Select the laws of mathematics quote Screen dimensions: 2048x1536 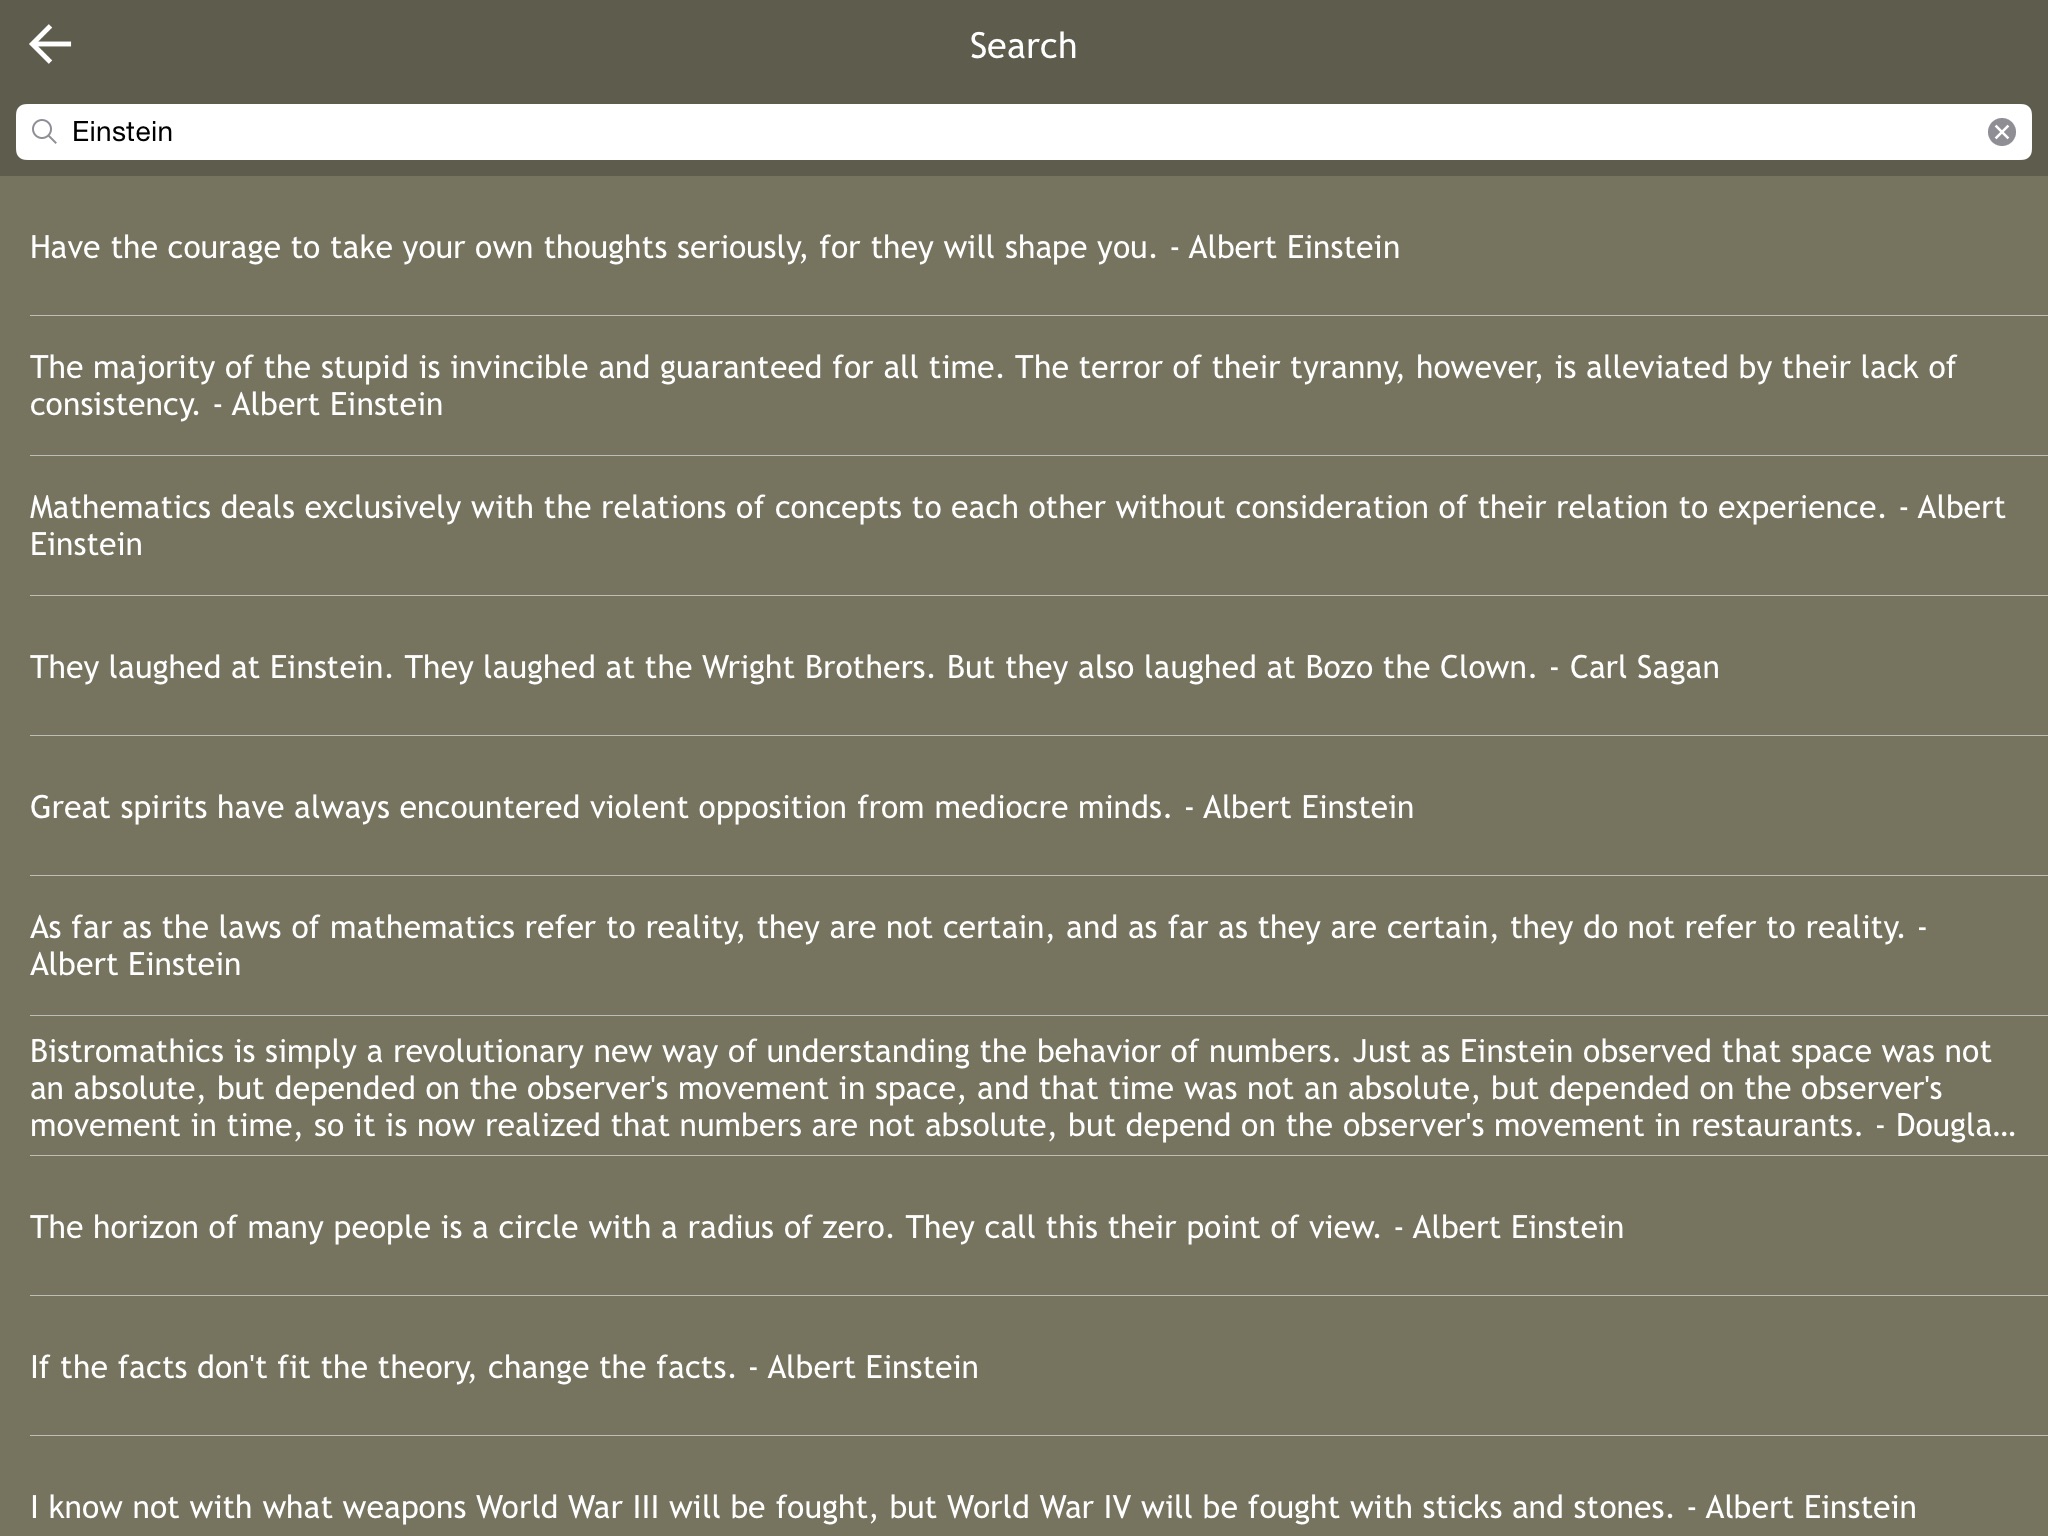pos(978,945)
